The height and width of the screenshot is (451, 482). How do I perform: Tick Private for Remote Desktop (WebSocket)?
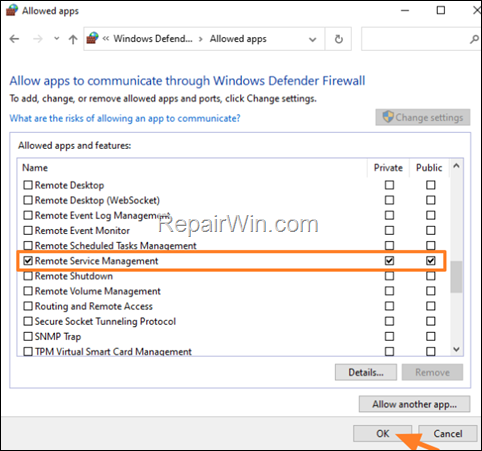(x=389, y=200)
